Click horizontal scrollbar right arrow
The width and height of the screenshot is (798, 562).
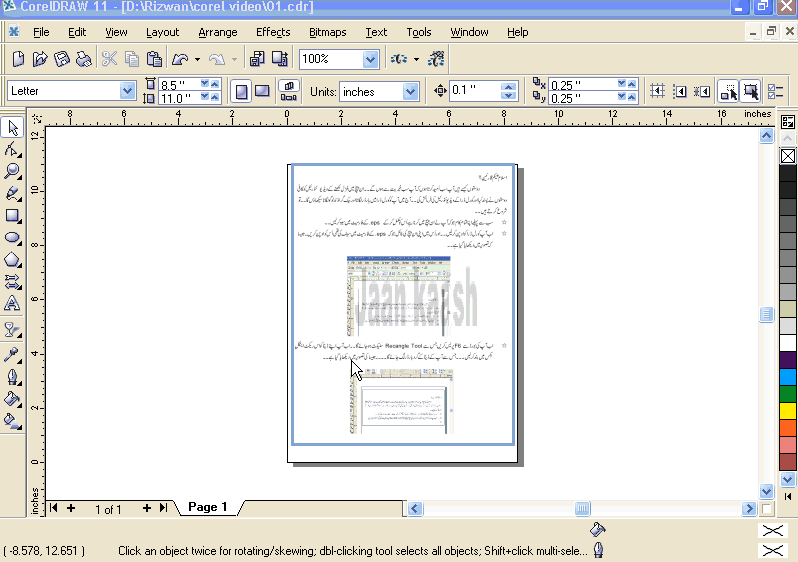(x=749, y=509)
